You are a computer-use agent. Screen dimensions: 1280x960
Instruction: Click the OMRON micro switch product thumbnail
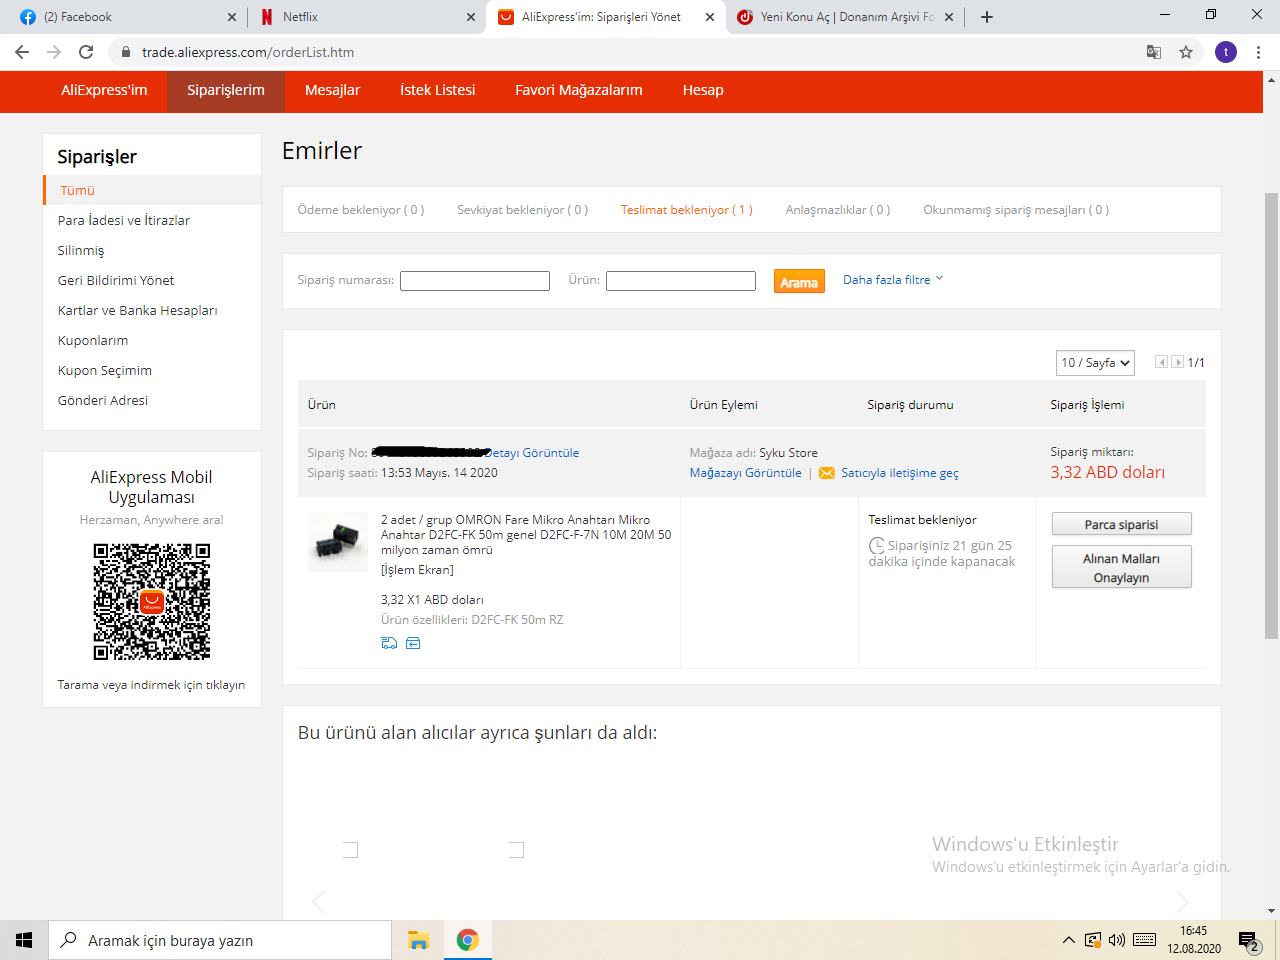tap(338, 542)
